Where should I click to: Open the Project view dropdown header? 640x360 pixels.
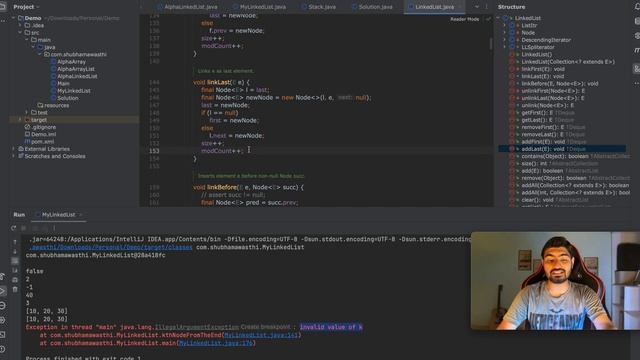click(x=27, y=7)
